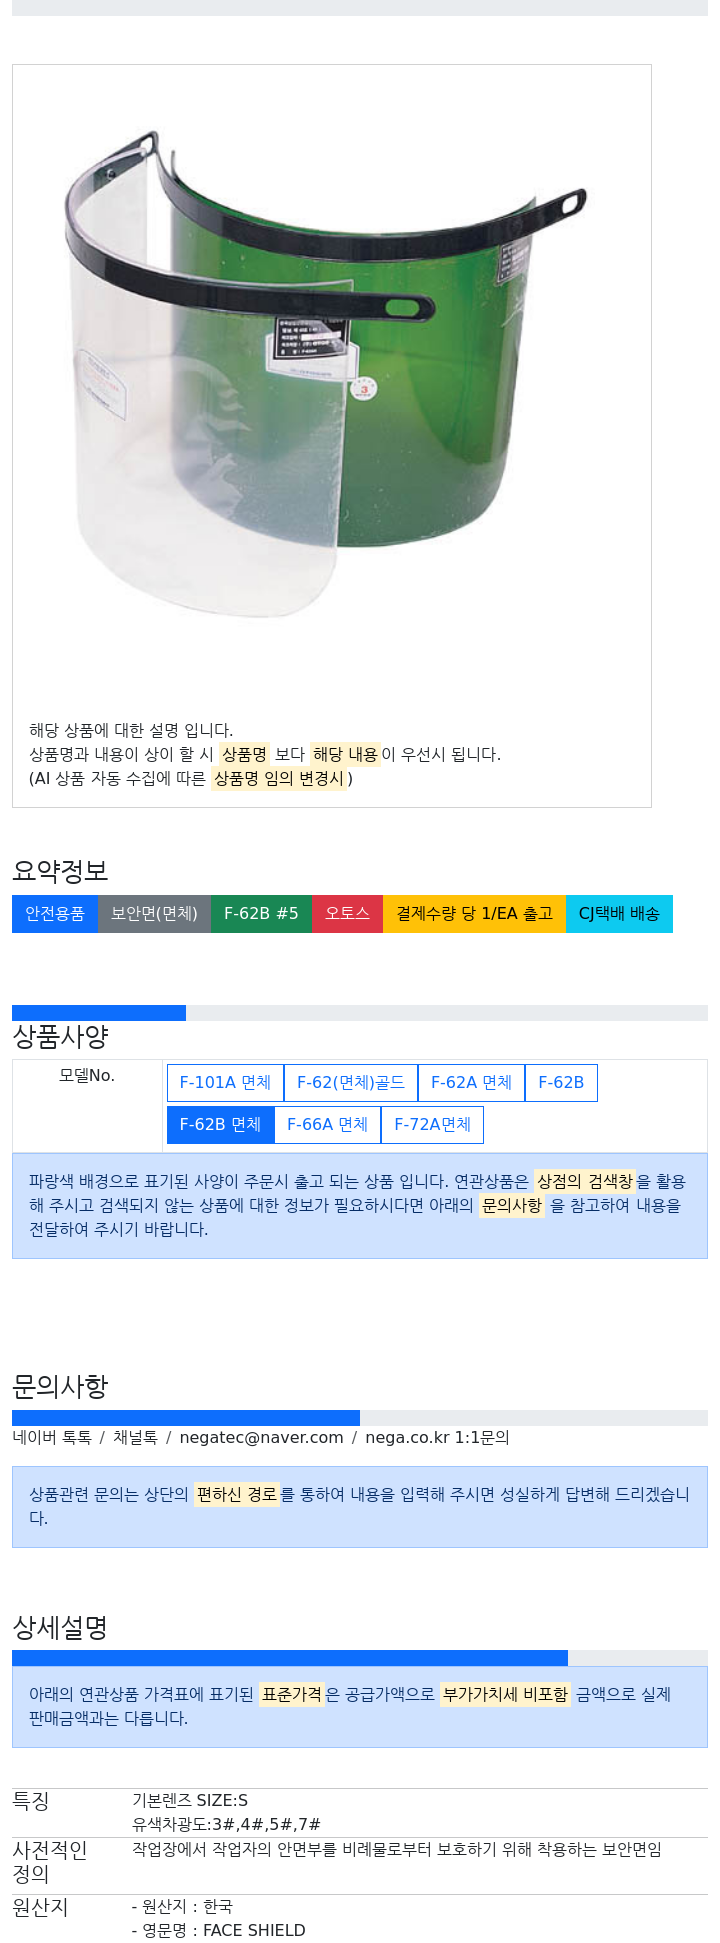
Task: Click the CJ택배 배송 shipping badge
Action: [619, 914]
